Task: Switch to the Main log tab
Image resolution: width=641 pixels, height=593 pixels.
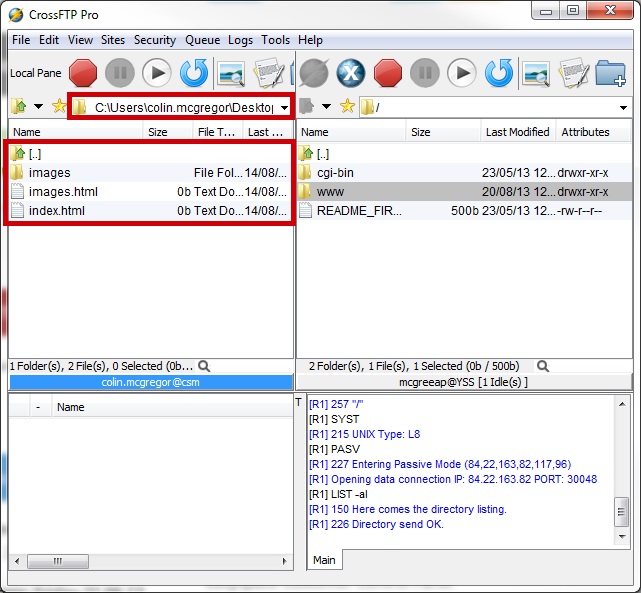Action: (x=324, y=560)
